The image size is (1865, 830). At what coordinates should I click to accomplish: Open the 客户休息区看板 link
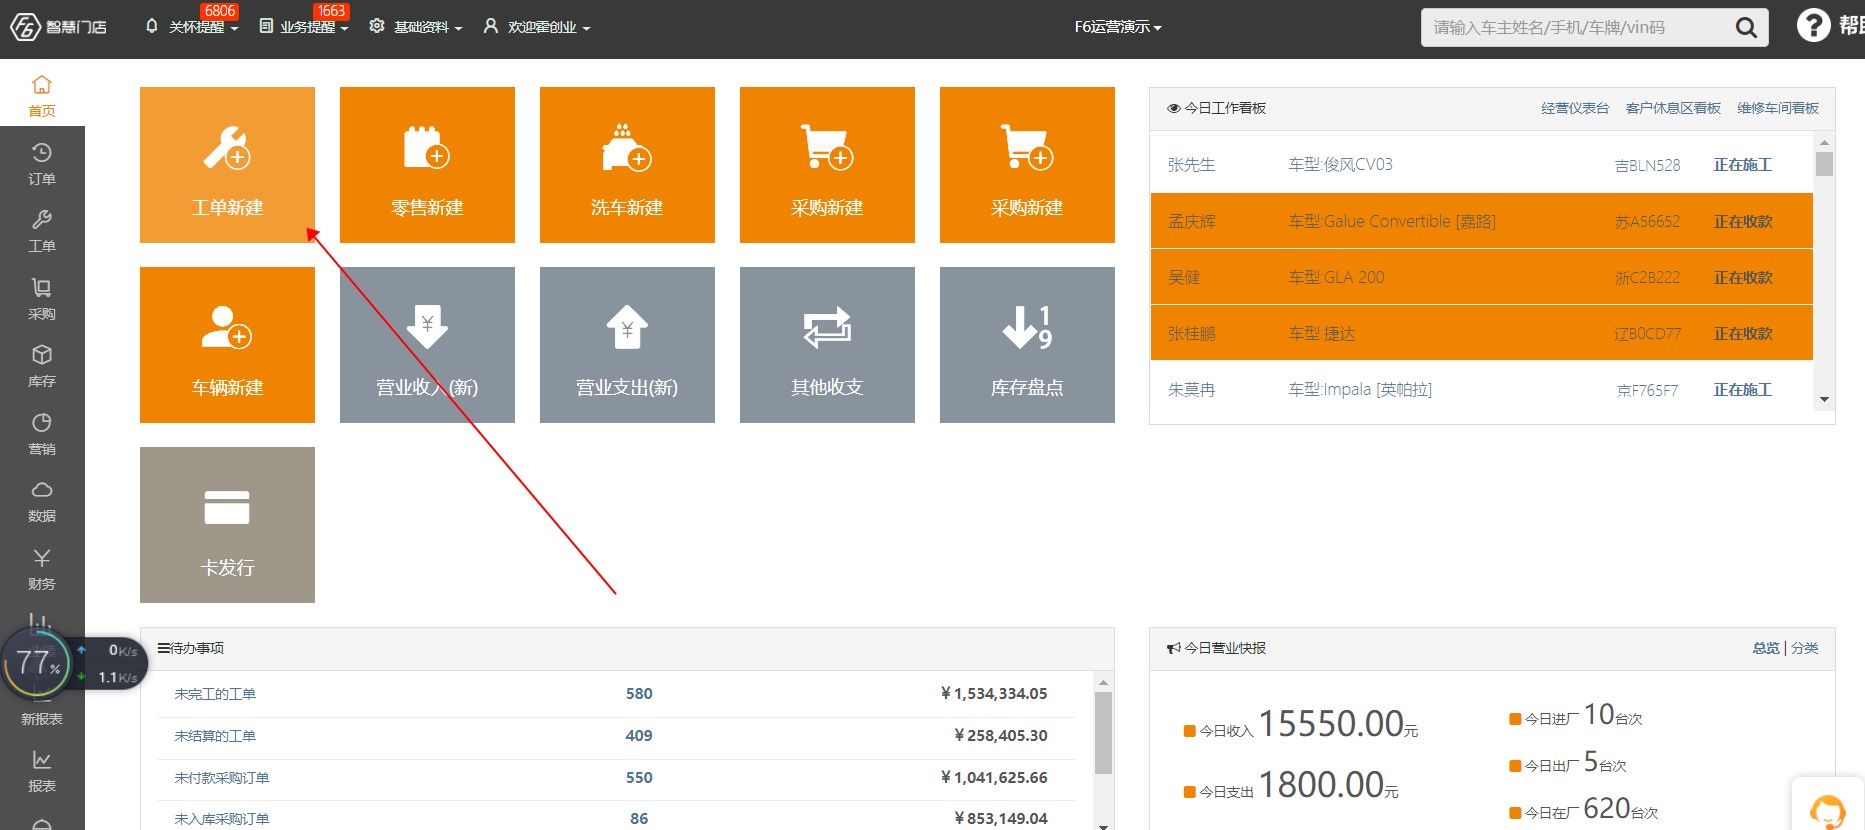(x=1673, y=108)
